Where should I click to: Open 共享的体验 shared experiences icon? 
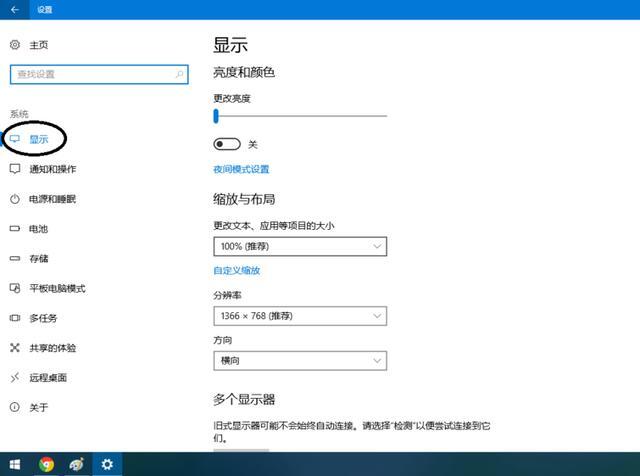pyautogui.click(x=15, y=348)
